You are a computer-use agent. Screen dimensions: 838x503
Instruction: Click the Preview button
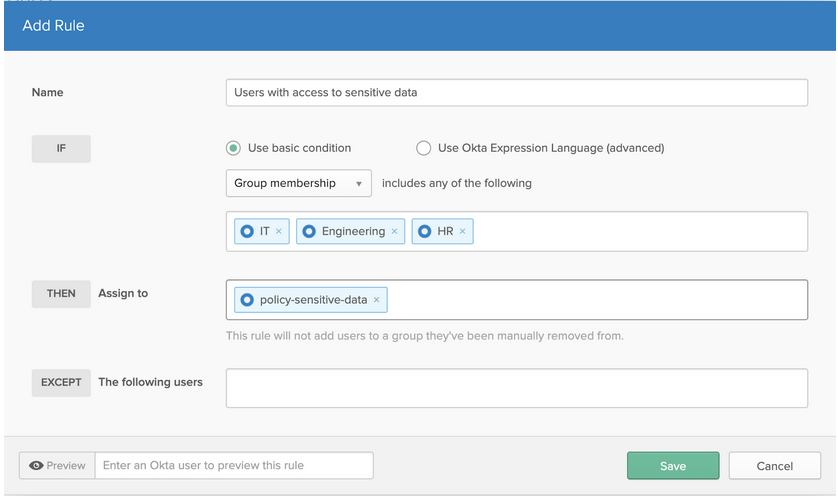pyautogui.click(x=57, y=466)
